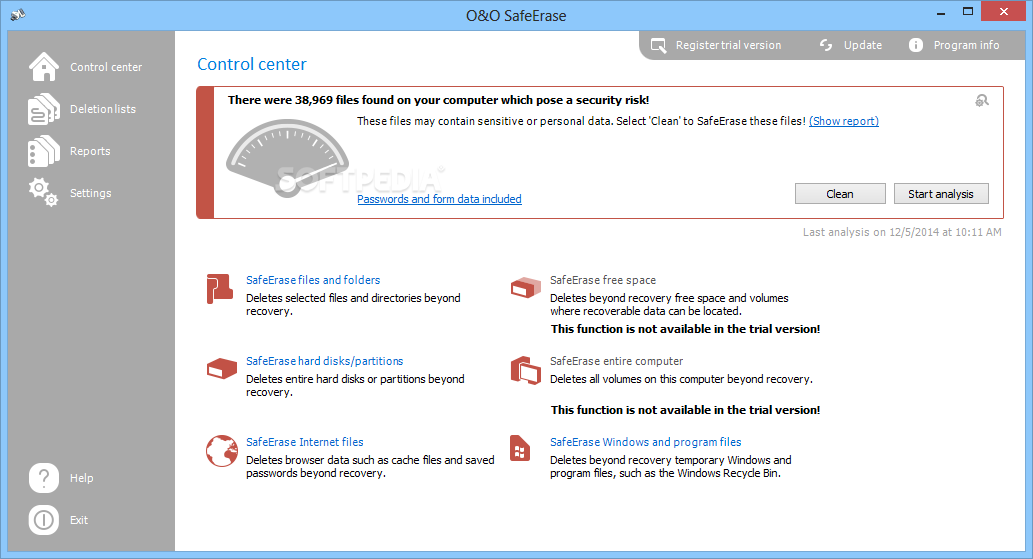Click the SafeErase entire computer heading
Screen dimensions: 1033x559
[616, 361]
